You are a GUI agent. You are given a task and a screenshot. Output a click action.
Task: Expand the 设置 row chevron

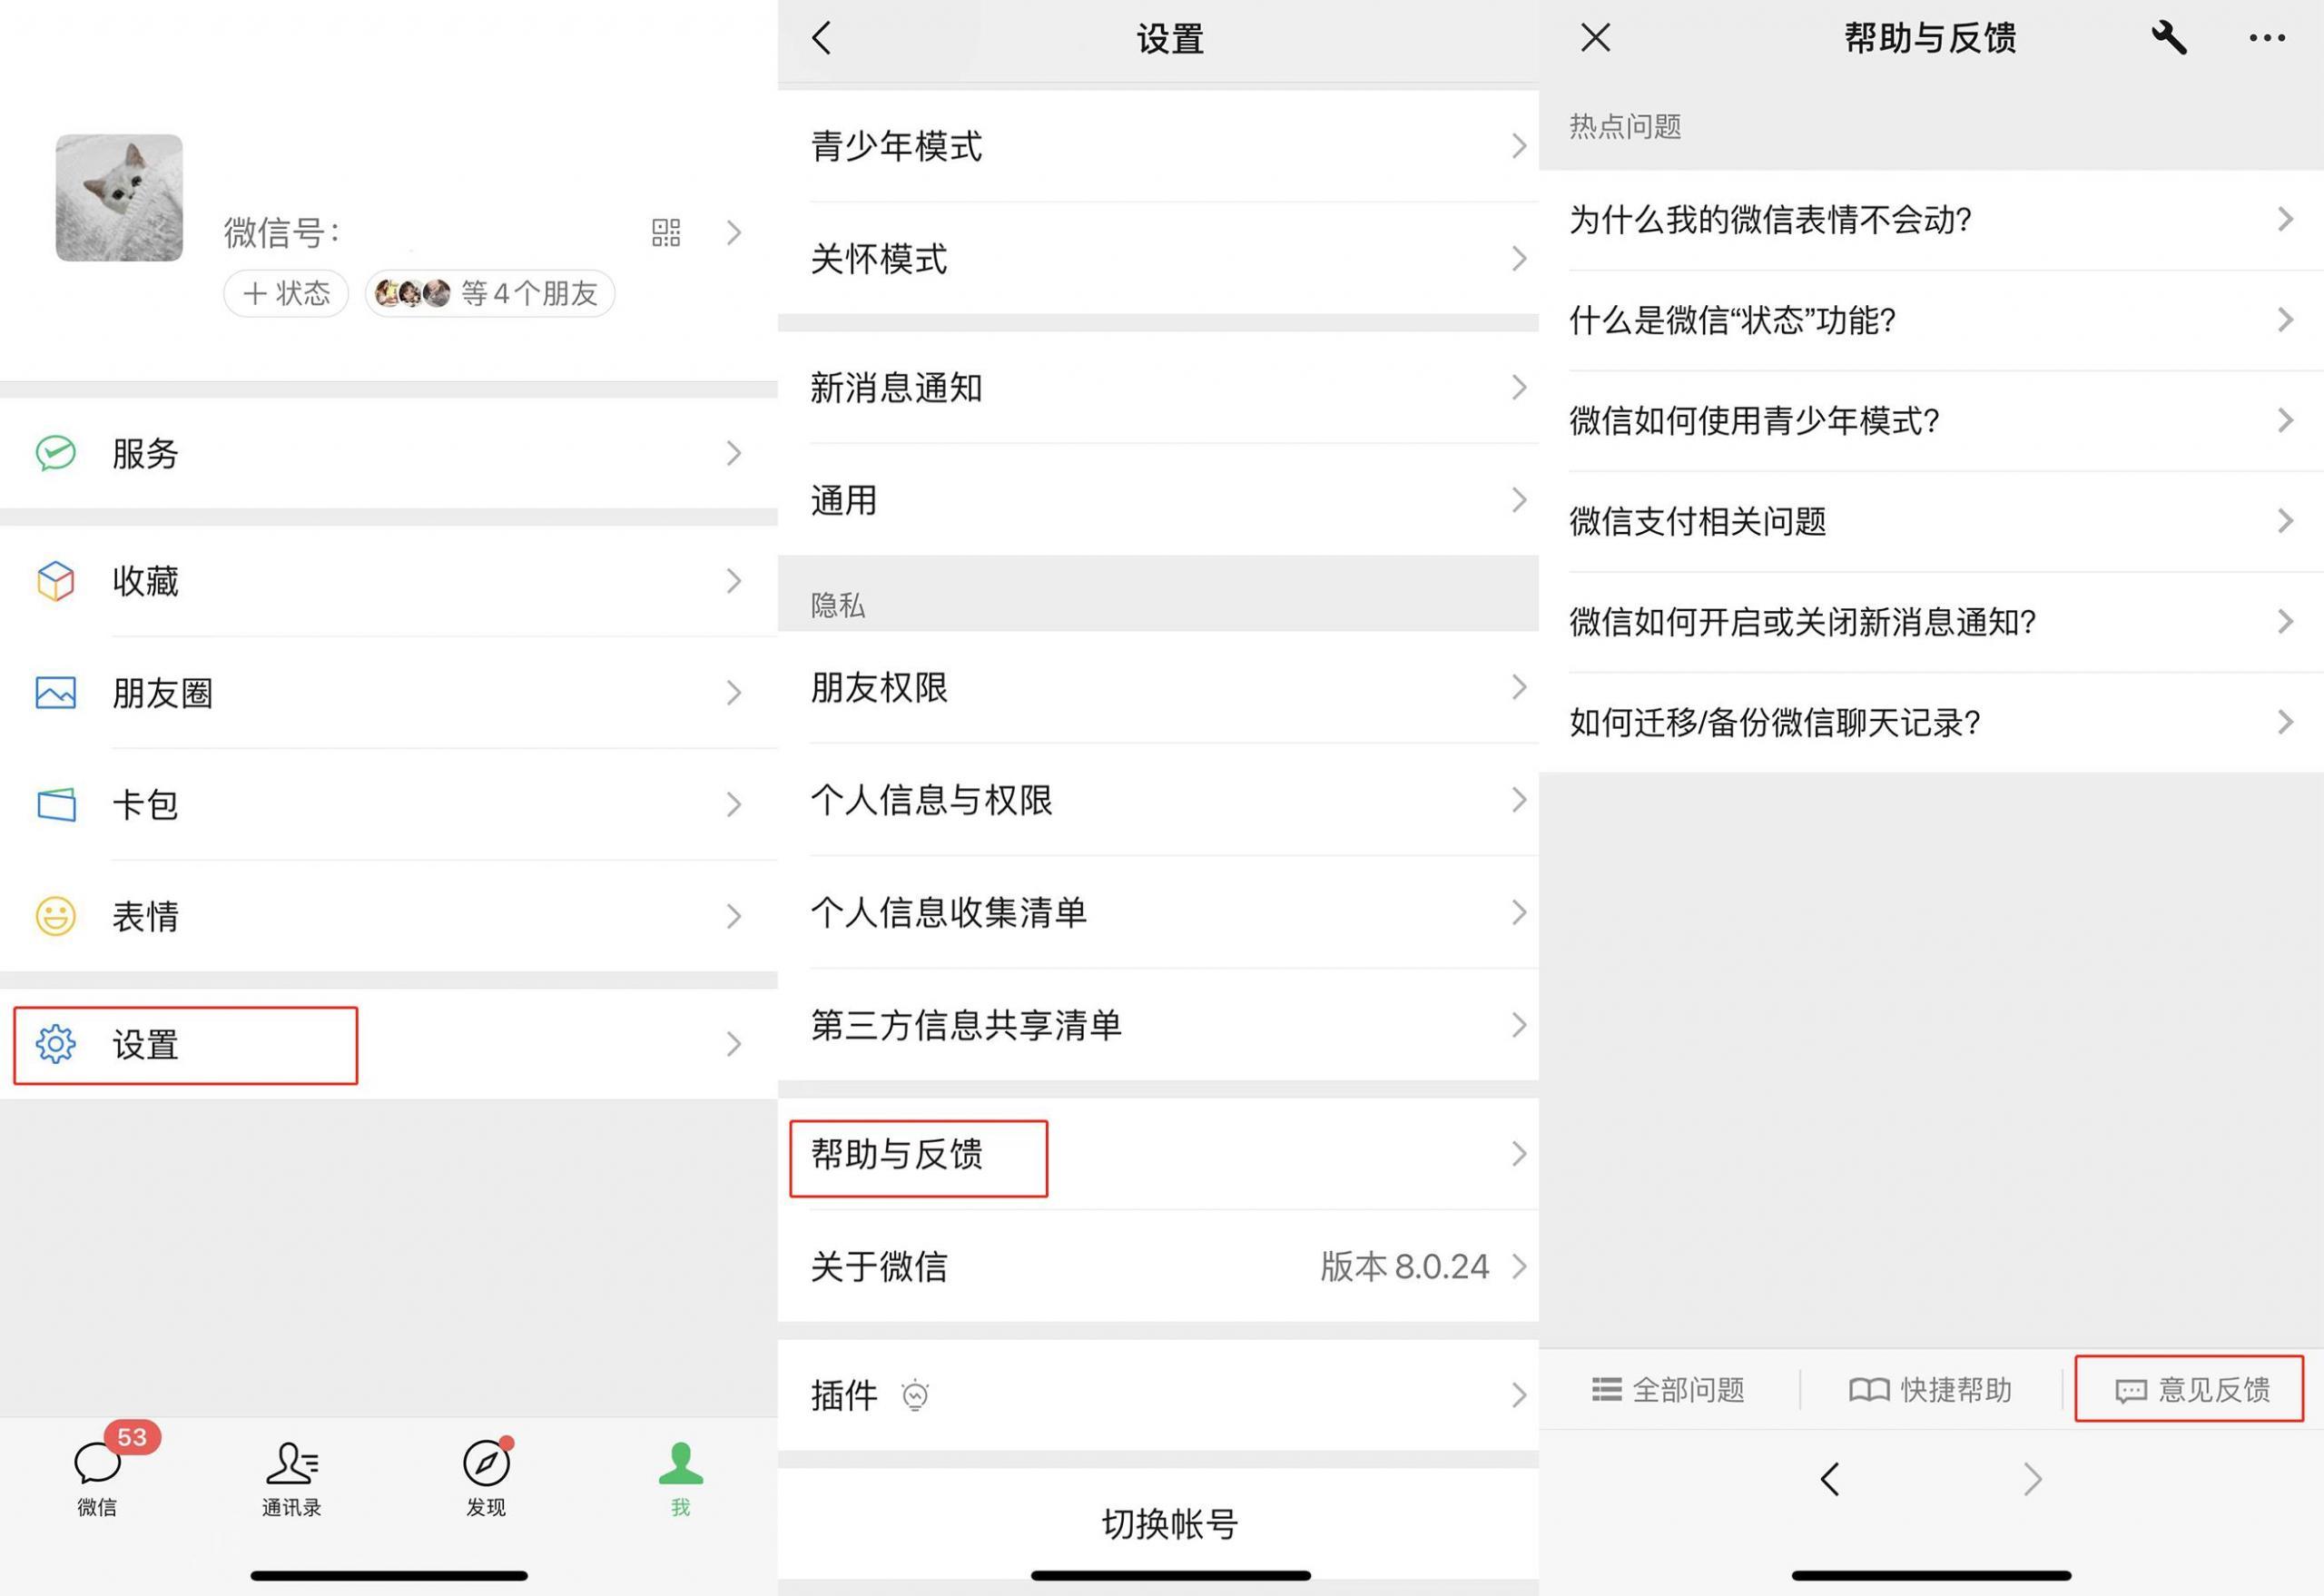click(733, 1044)
